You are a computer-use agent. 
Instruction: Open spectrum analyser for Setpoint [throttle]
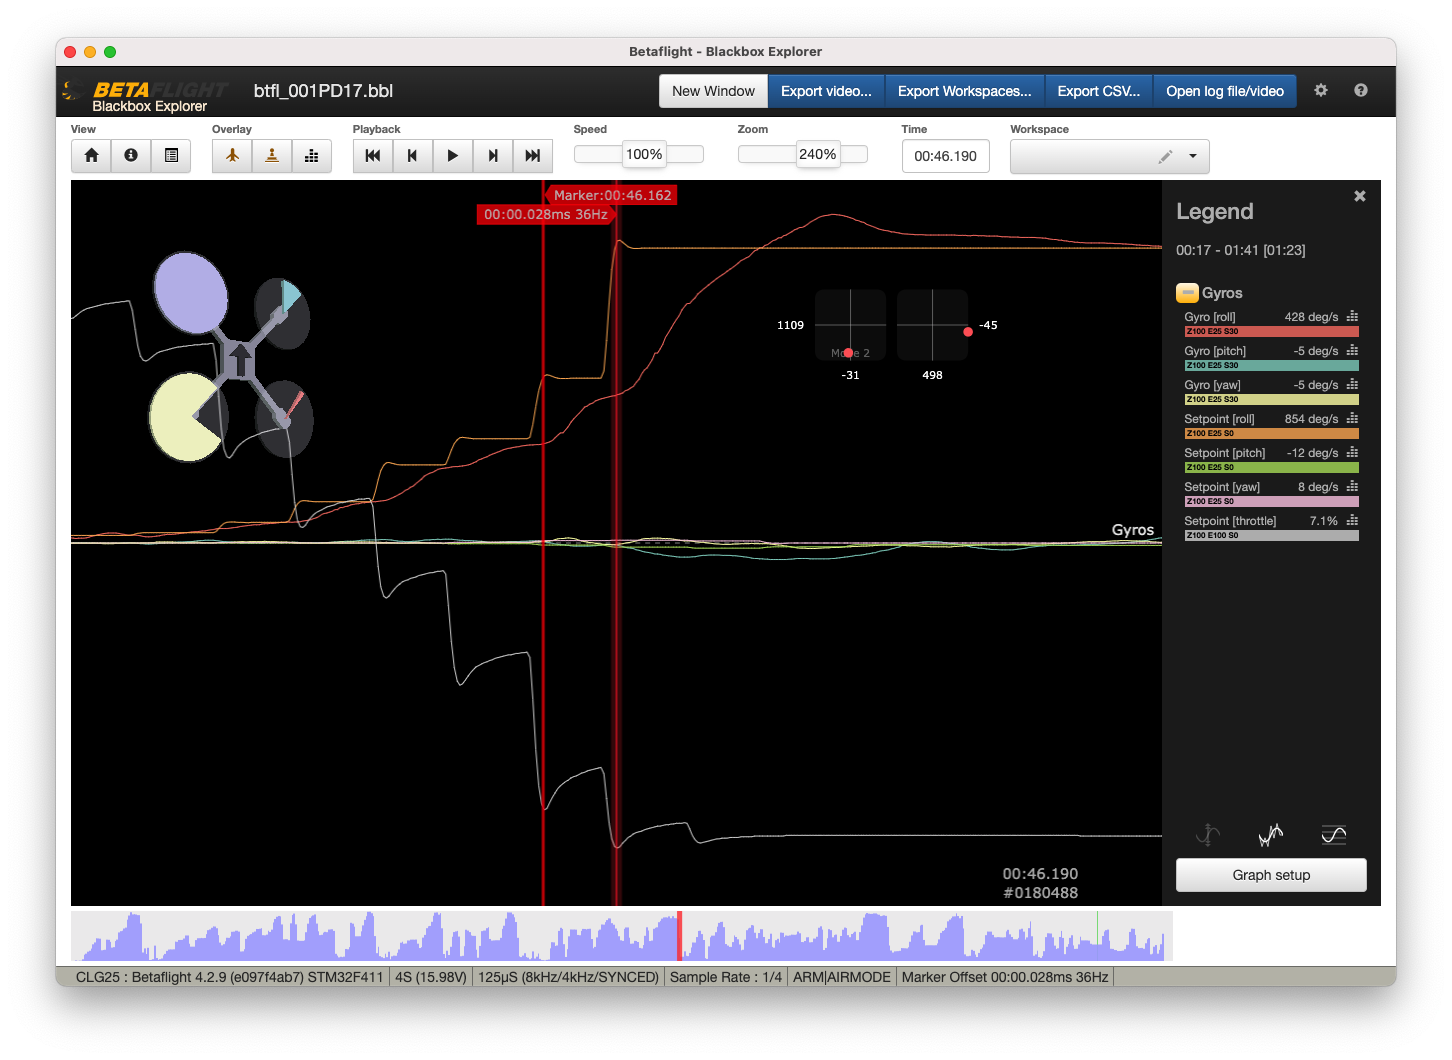[x=1352, y=520]
